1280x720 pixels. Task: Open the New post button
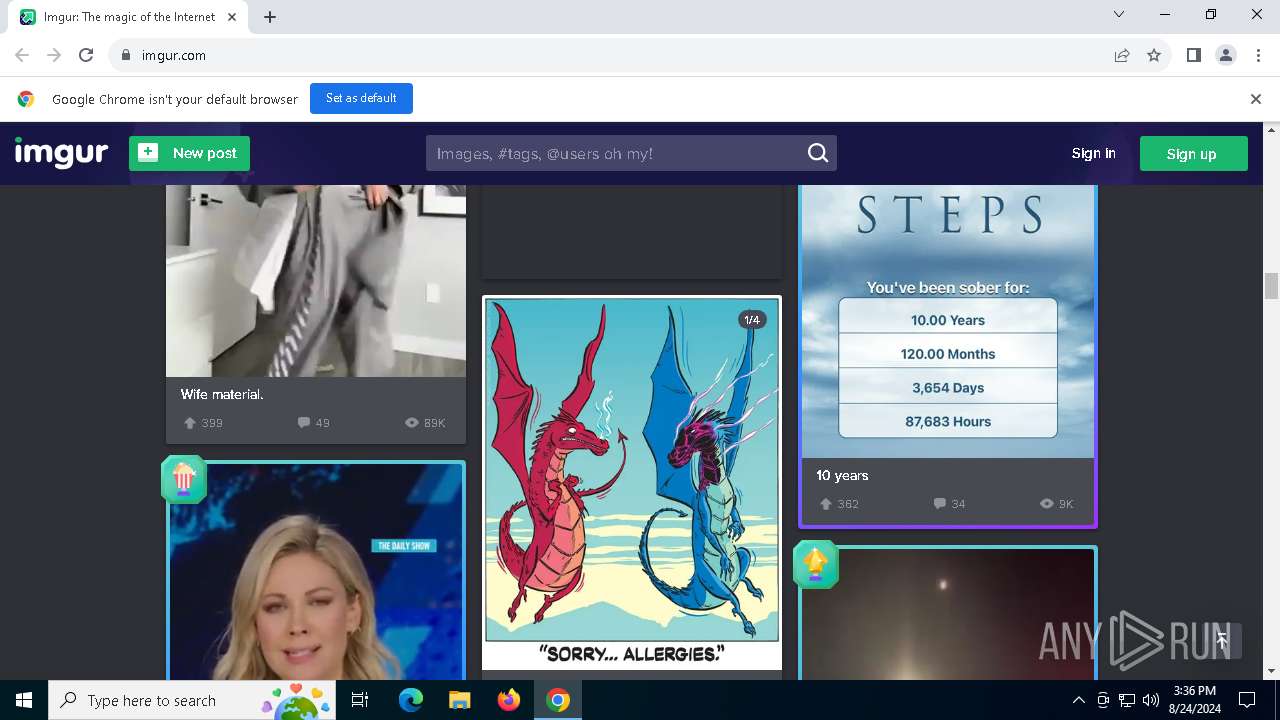[x=189, y=153]
